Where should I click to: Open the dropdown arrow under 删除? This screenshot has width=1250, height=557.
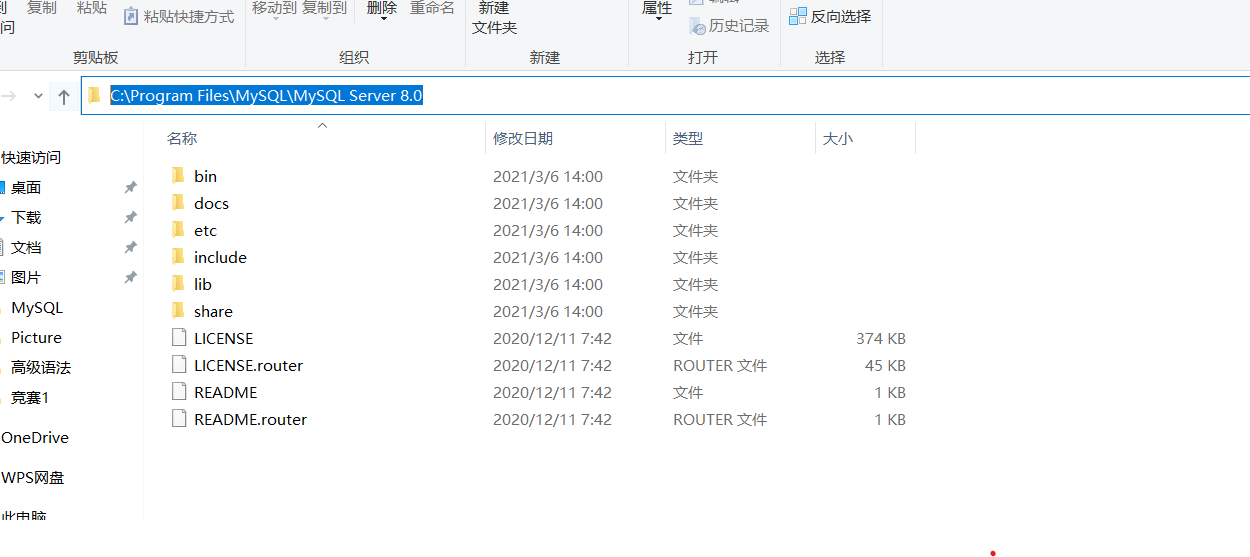point(382,18)
